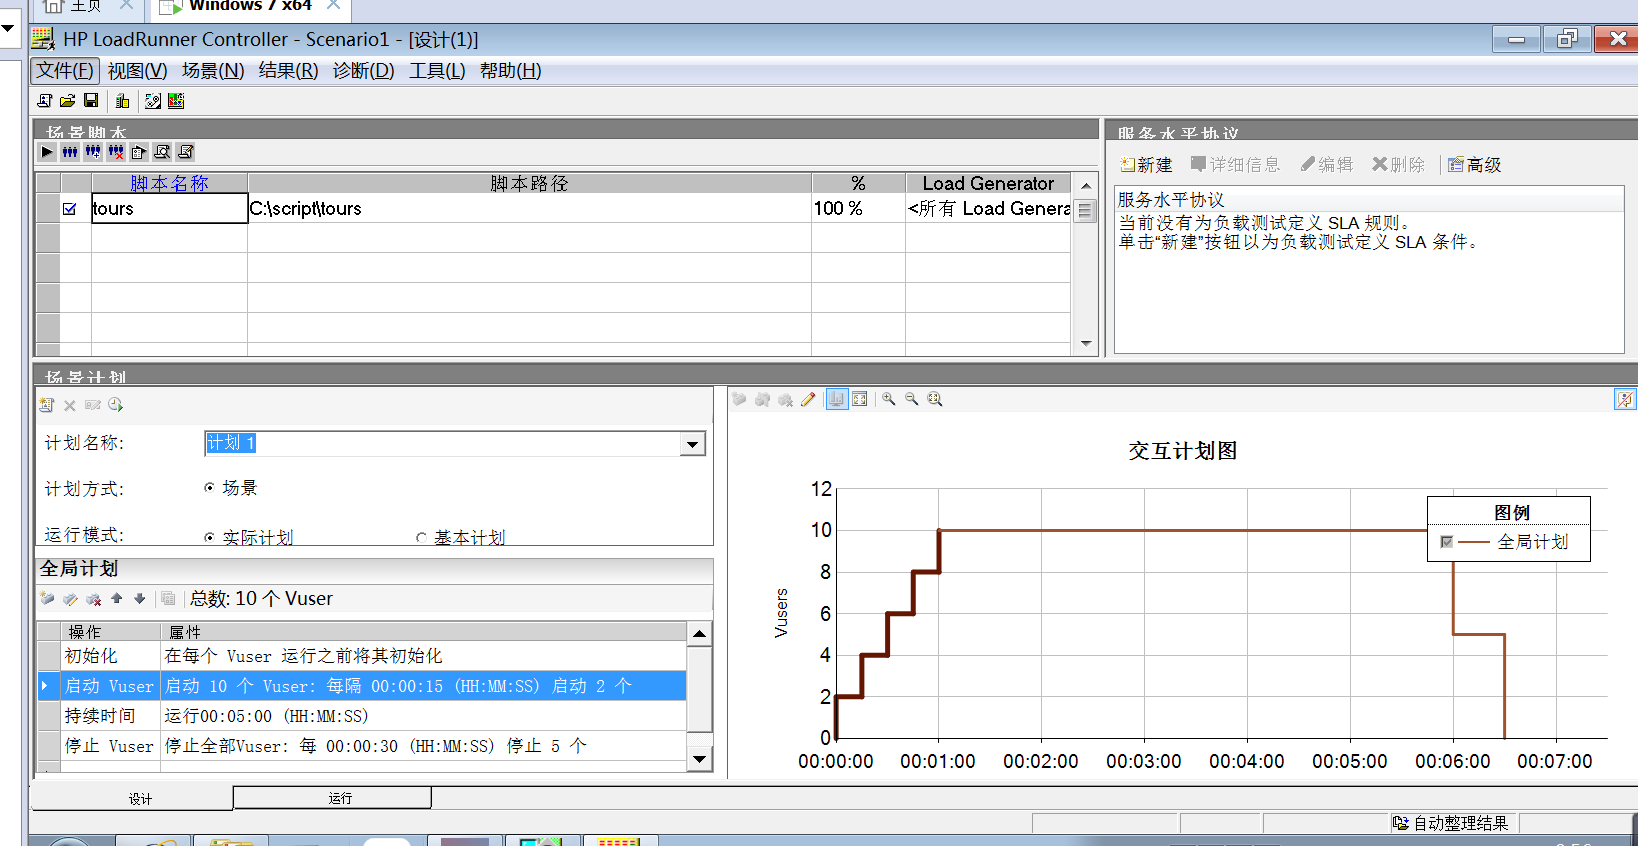Viewport: 1638px width, 846px height.
Task: Click the Open Scenario folder icon
Action: click(67, 101)
